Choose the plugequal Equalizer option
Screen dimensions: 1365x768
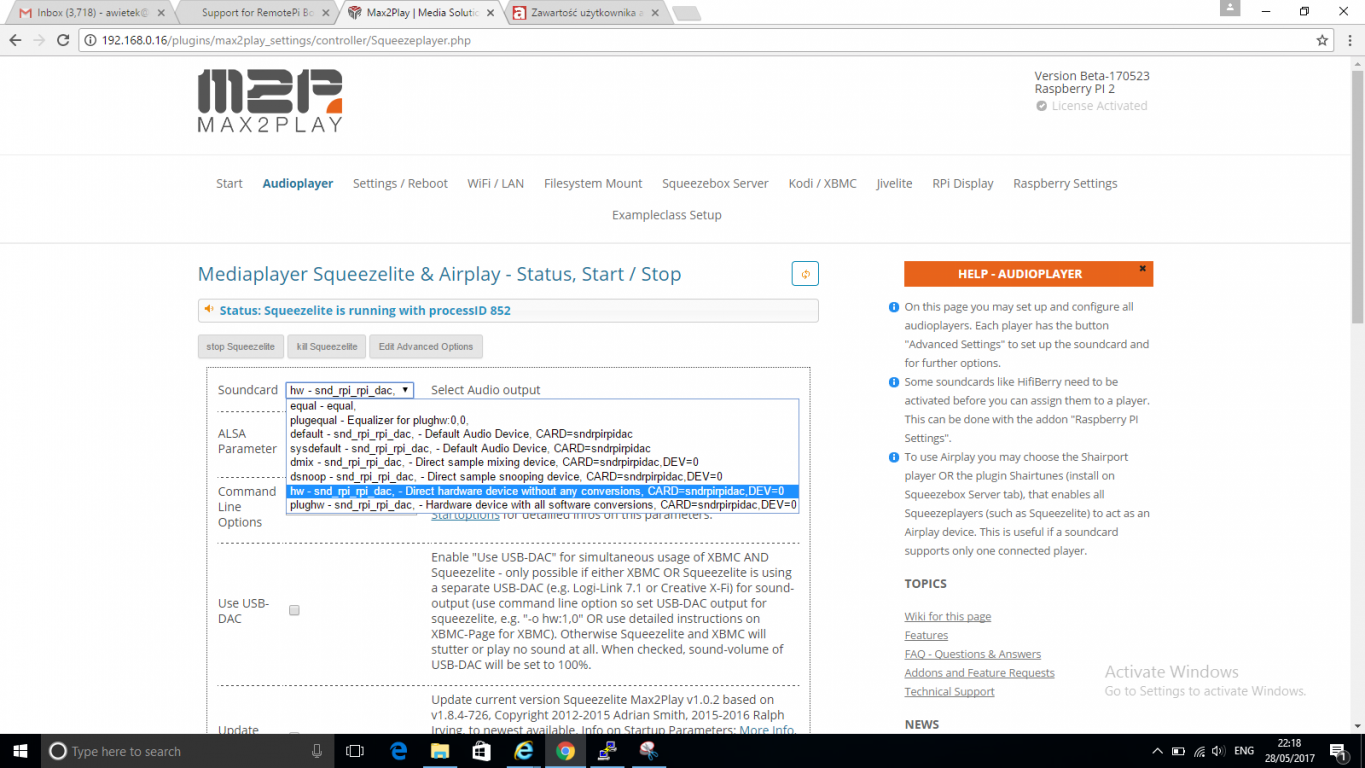[542, 420]
